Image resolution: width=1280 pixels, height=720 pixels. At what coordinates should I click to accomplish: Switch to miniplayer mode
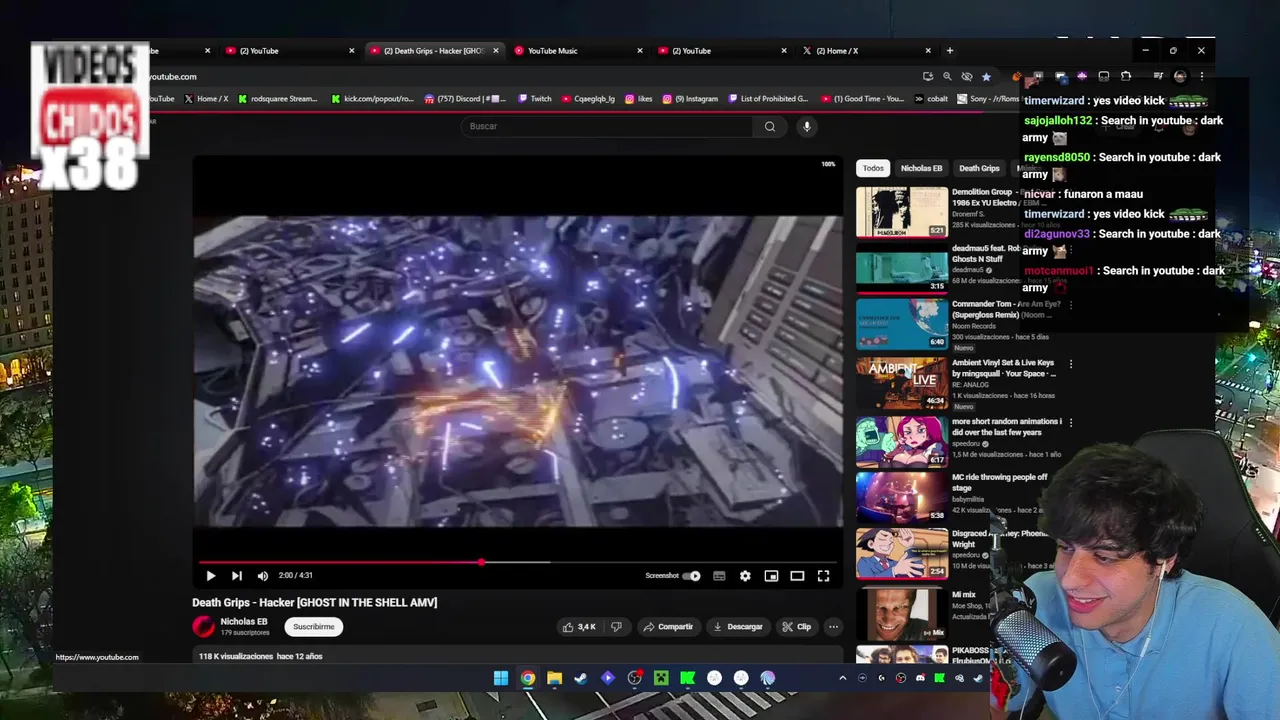(771, 576)
